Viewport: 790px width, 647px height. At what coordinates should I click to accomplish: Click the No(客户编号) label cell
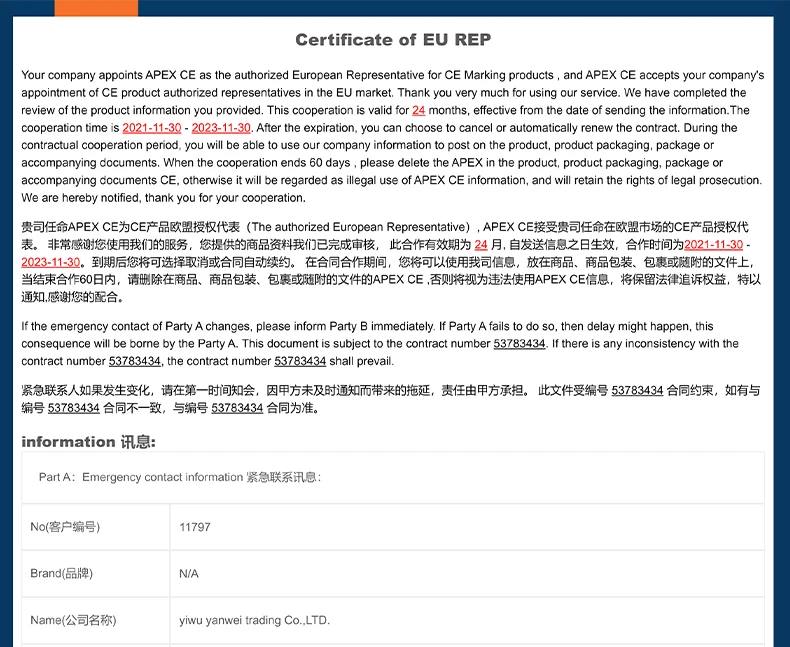tap(96, 527)
